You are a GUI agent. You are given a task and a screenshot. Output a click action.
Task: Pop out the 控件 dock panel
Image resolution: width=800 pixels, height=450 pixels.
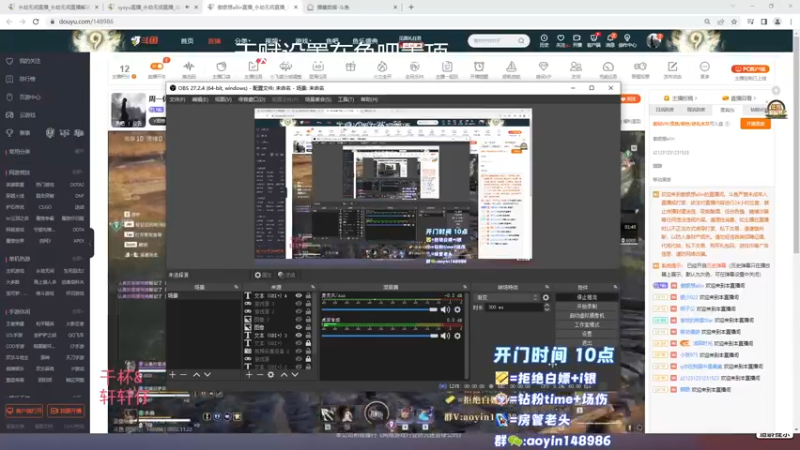point(615,287)
